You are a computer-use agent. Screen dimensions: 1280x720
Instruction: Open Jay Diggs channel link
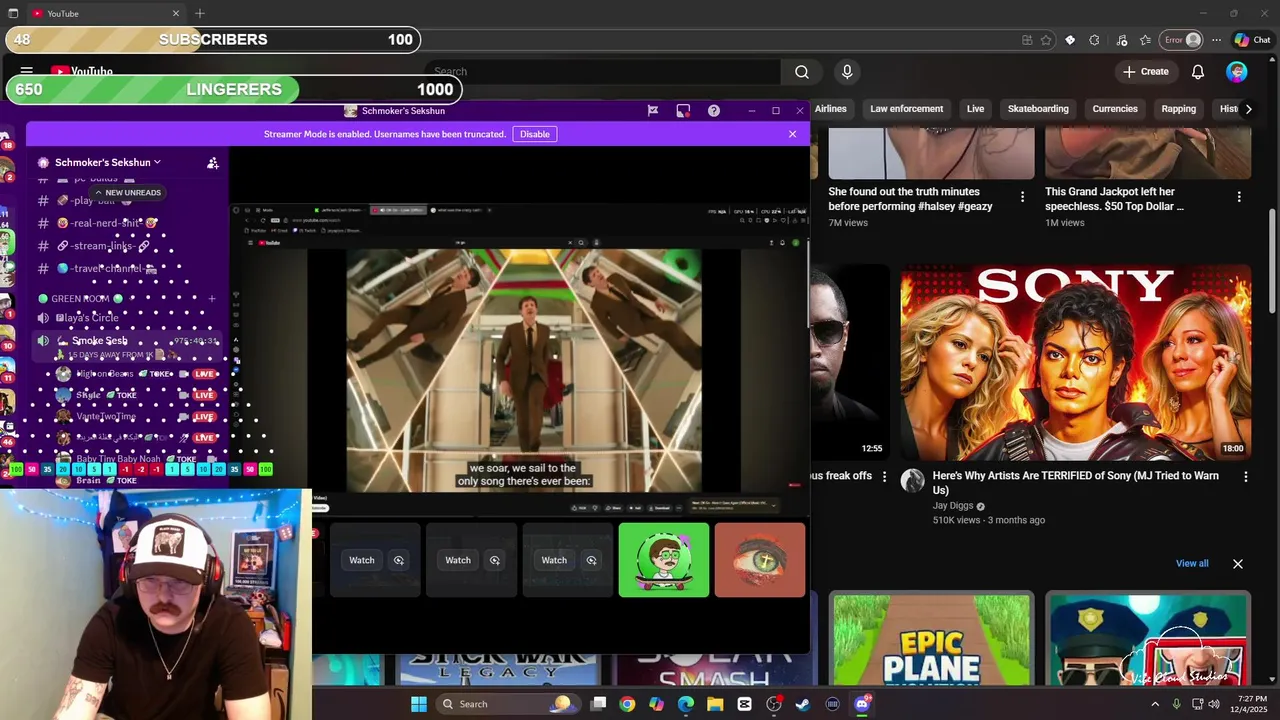pyautogui.click(x=953, y=506)
